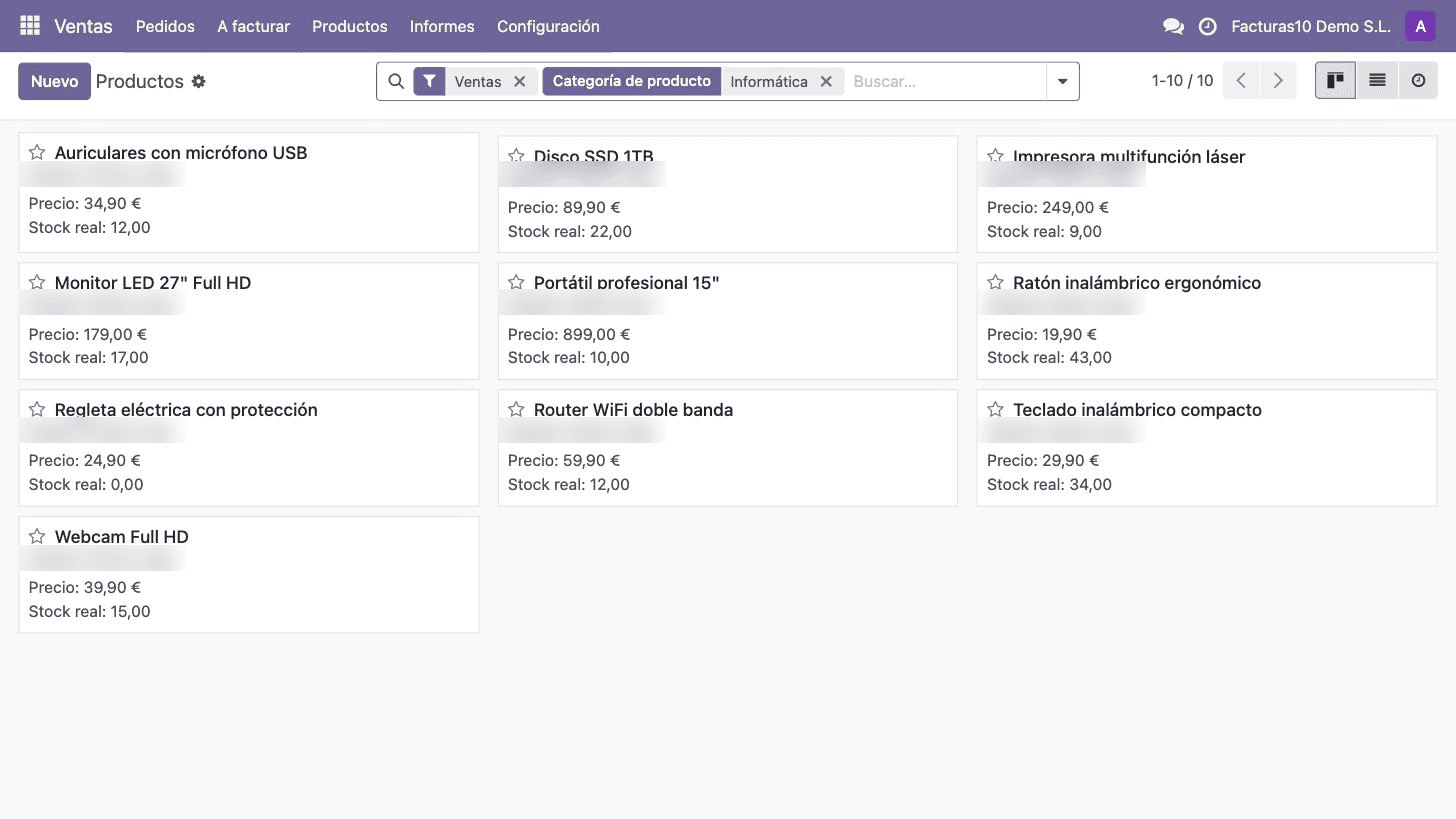Screen dimensions: 1456x819
Task: Switch to kanban view
Action: click(x=1335, y=81)
